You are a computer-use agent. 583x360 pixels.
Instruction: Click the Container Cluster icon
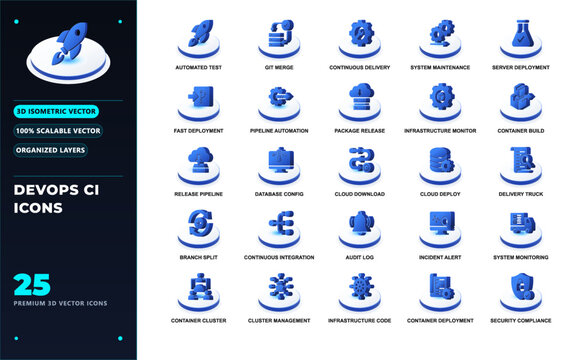click(x=199, y=291)
